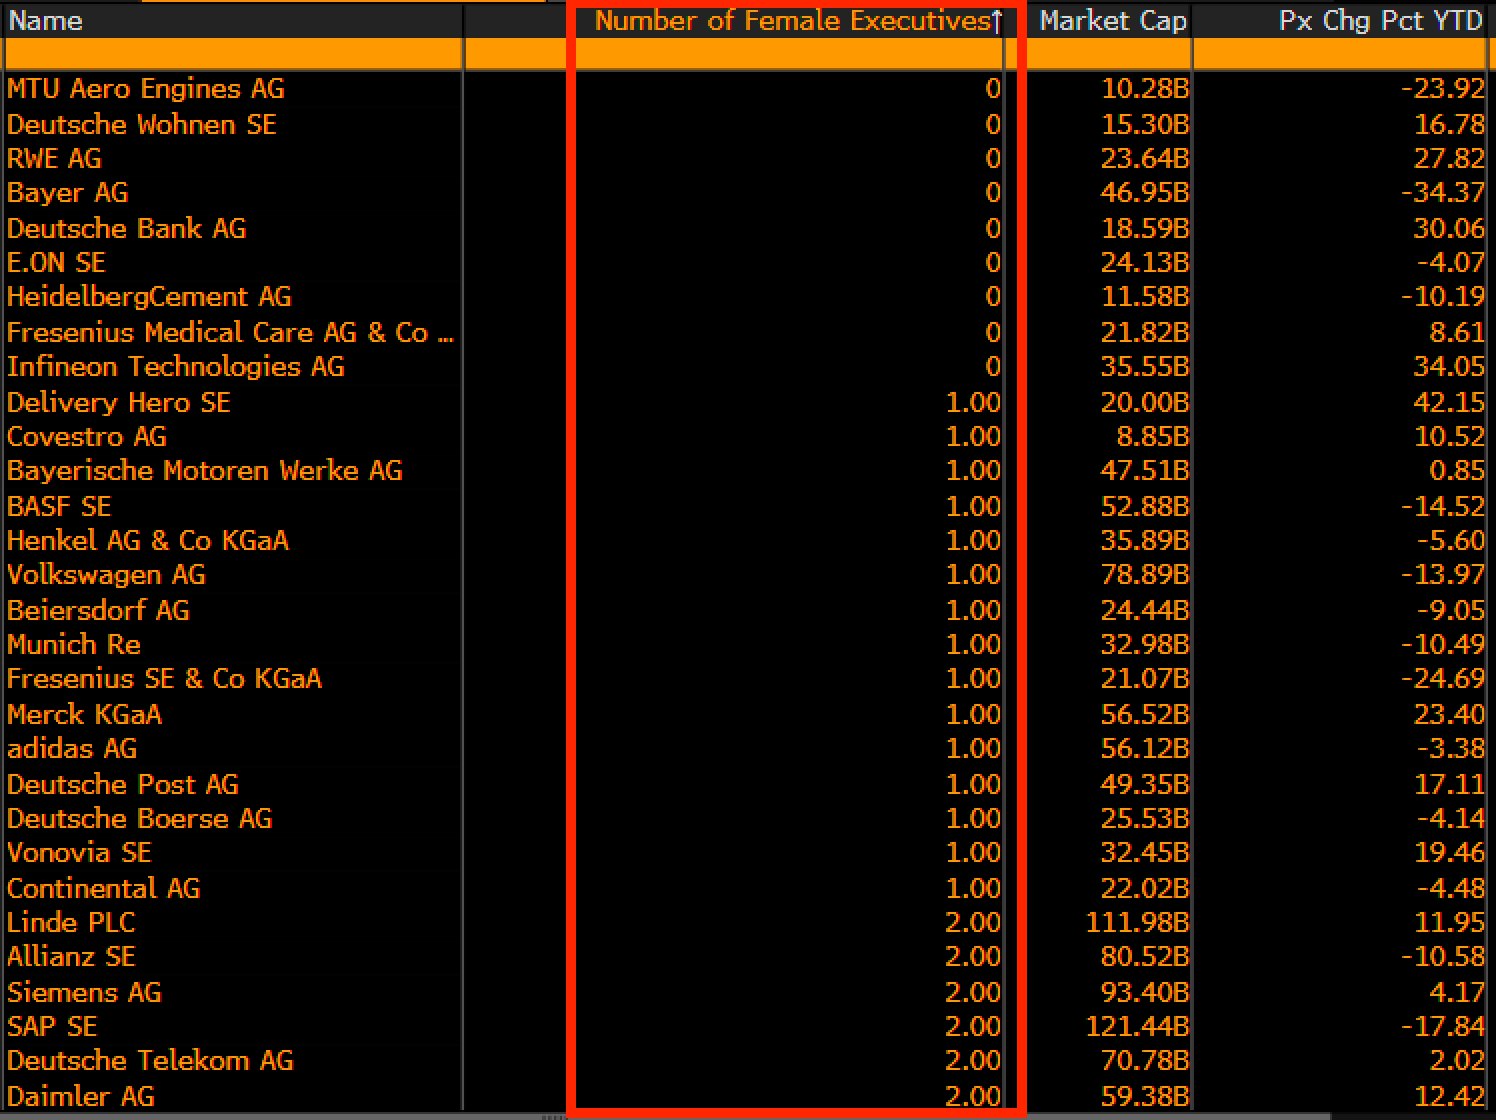
Task: Click Linde PLC market cap 111.98B
Action: [1137, 923]
